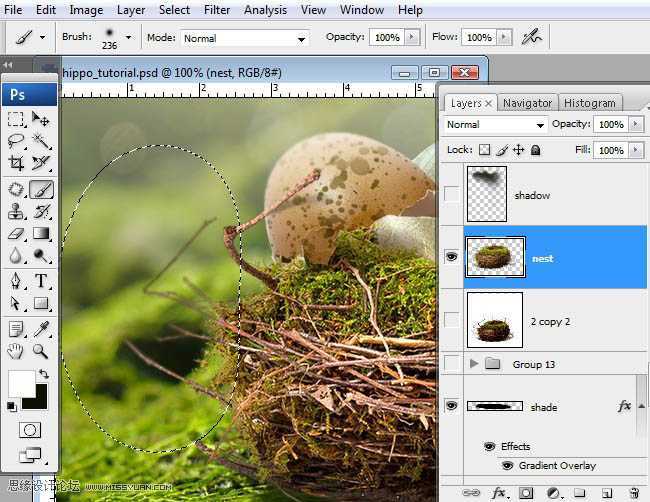
Task: Open the Filter menu
Action: [x=217, y=10]
